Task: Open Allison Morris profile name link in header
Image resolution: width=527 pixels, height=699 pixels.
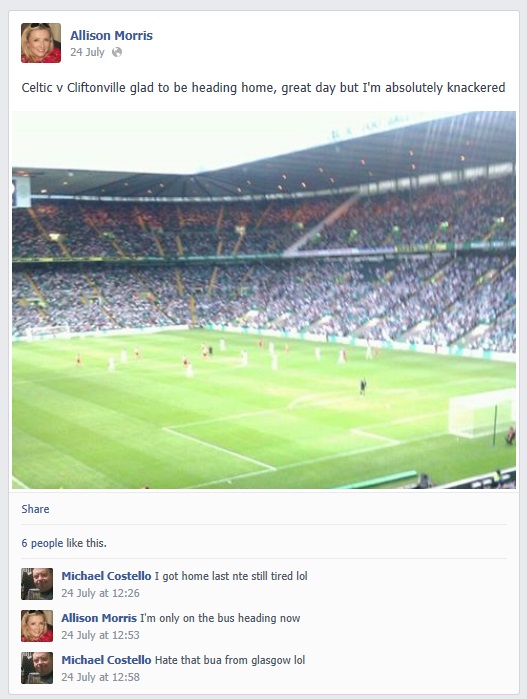Action: (x=111, y=35)
